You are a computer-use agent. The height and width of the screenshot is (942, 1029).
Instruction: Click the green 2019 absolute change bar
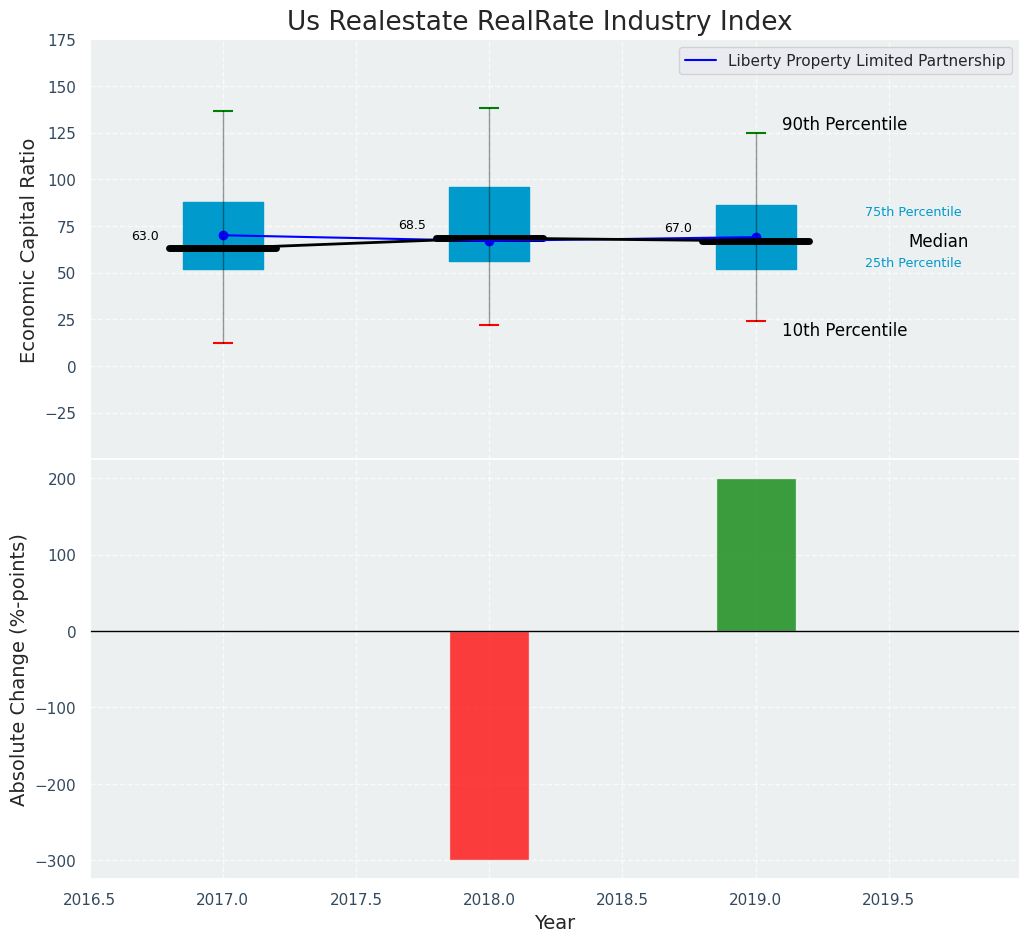756,555
